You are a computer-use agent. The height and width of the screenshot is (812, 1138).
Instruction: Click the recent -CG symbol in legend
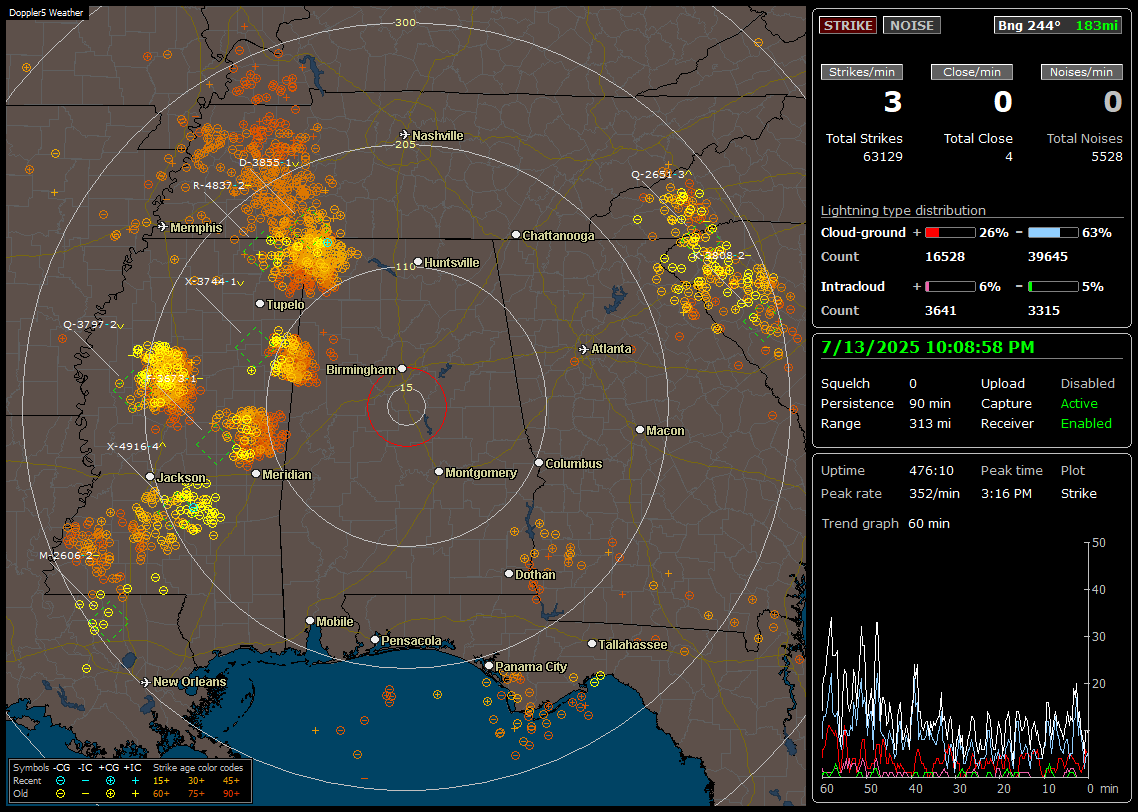pos(60,781)
